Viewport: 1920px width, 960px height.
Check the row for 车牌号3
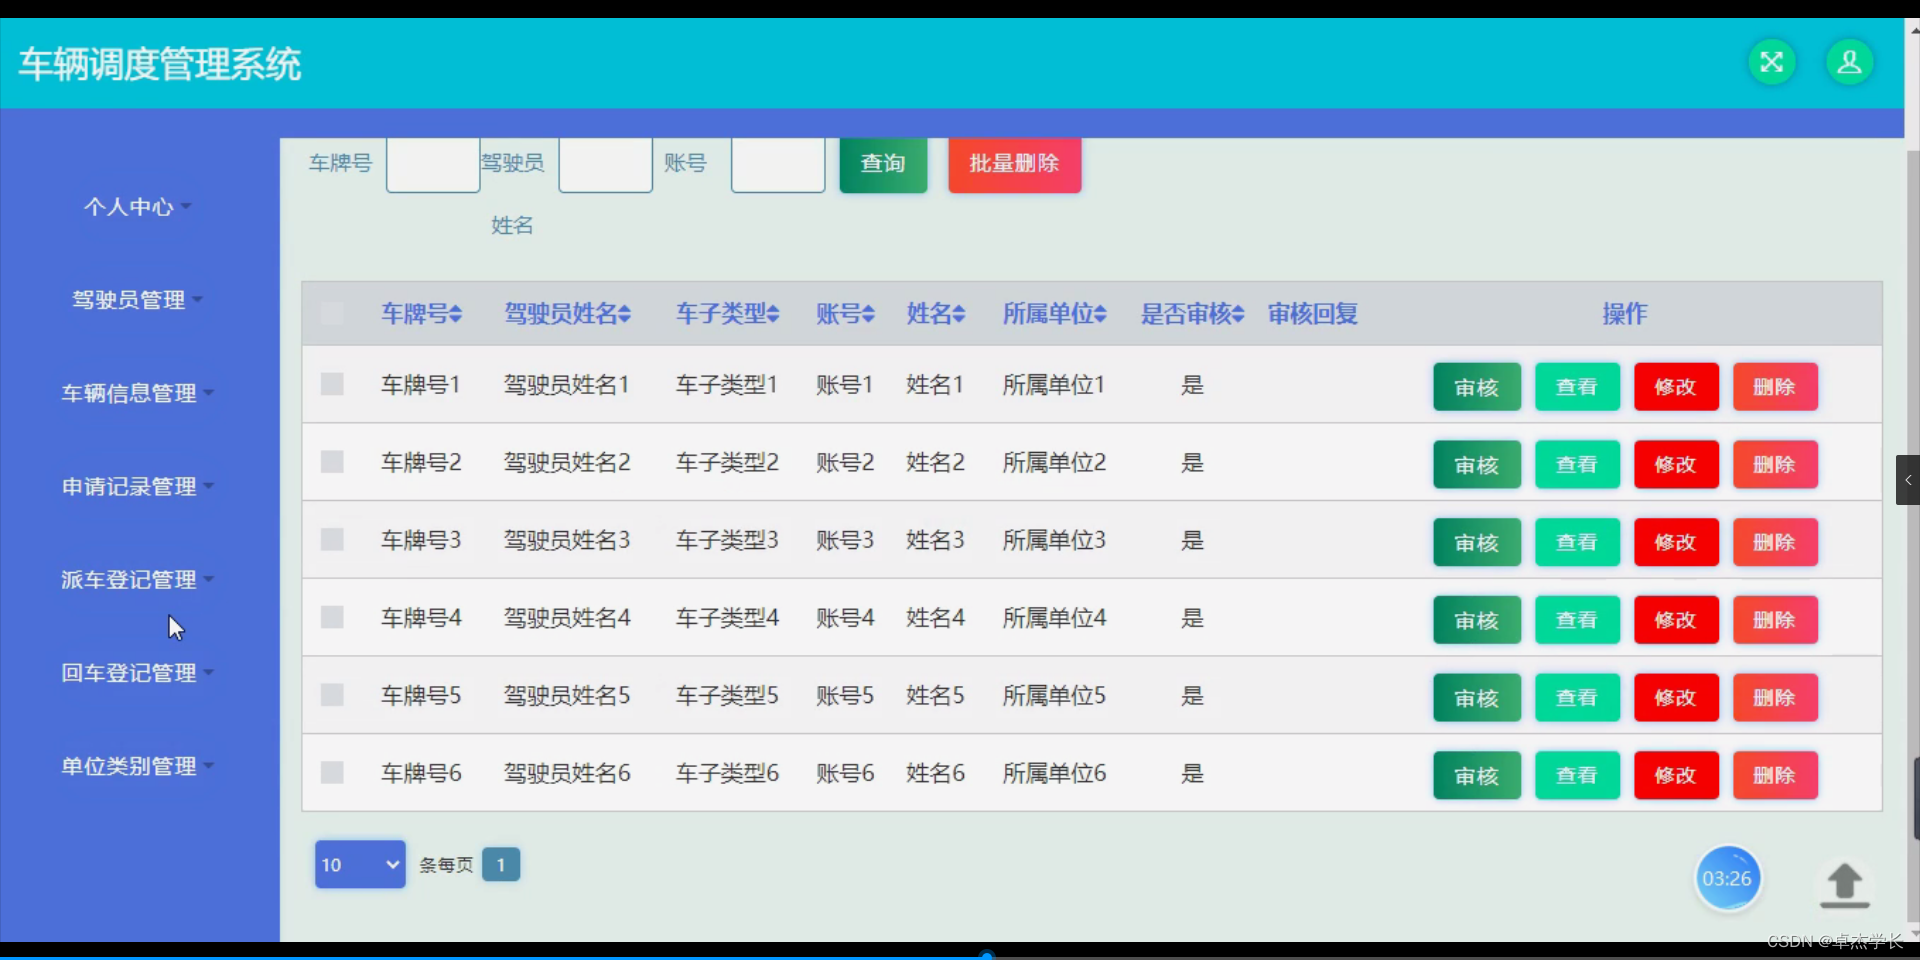point(332,540)
